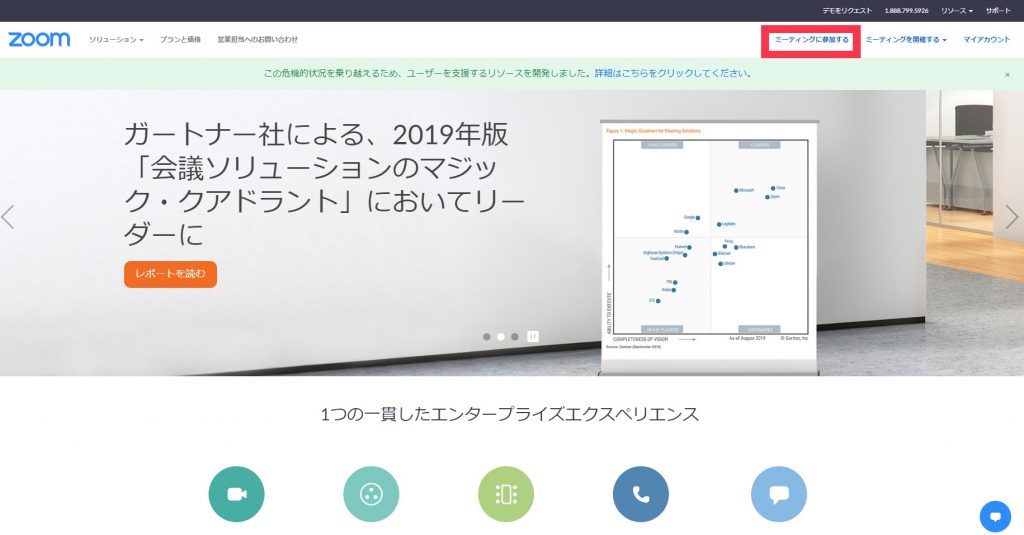Viewport: 1024px width, 535px height.
Task: Click the レポートを読む orange button
Action: coord(170,274)
